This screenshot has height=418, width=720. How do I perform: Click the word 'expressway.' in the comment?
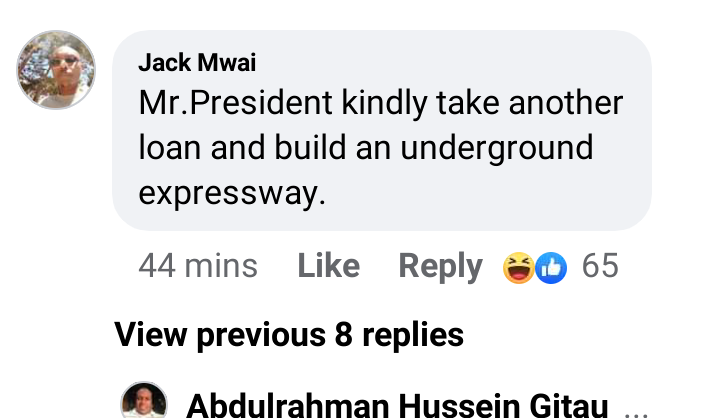click(x=232, y=194)
